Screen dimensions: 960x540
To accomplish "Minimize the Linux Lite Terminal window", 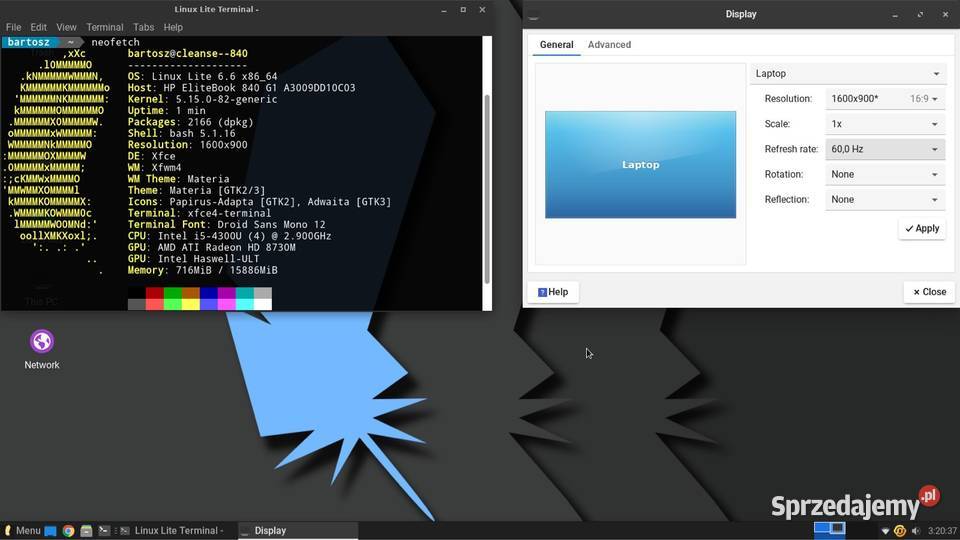I will [444, 10].
